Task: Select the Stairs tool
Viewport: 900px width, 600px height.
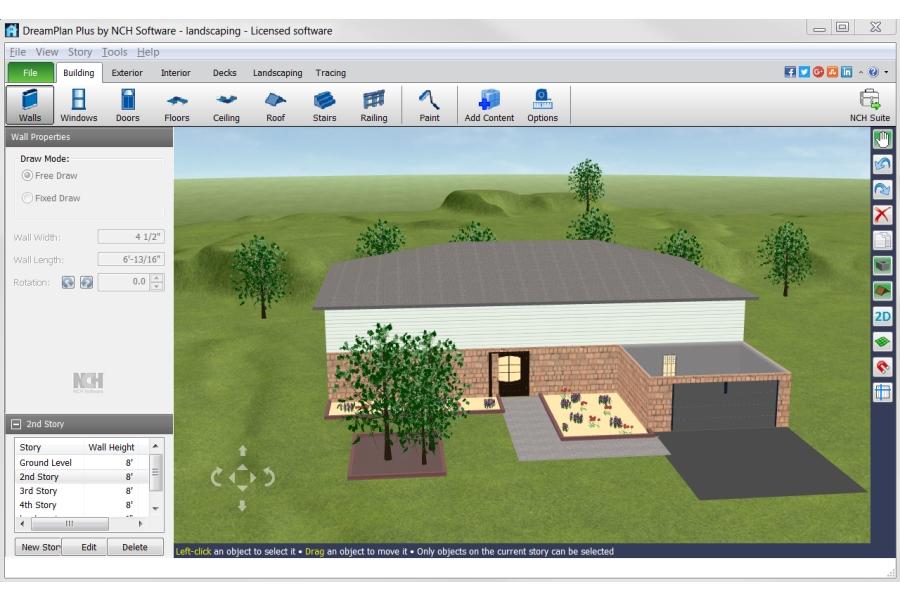Action: coord(324,105)
